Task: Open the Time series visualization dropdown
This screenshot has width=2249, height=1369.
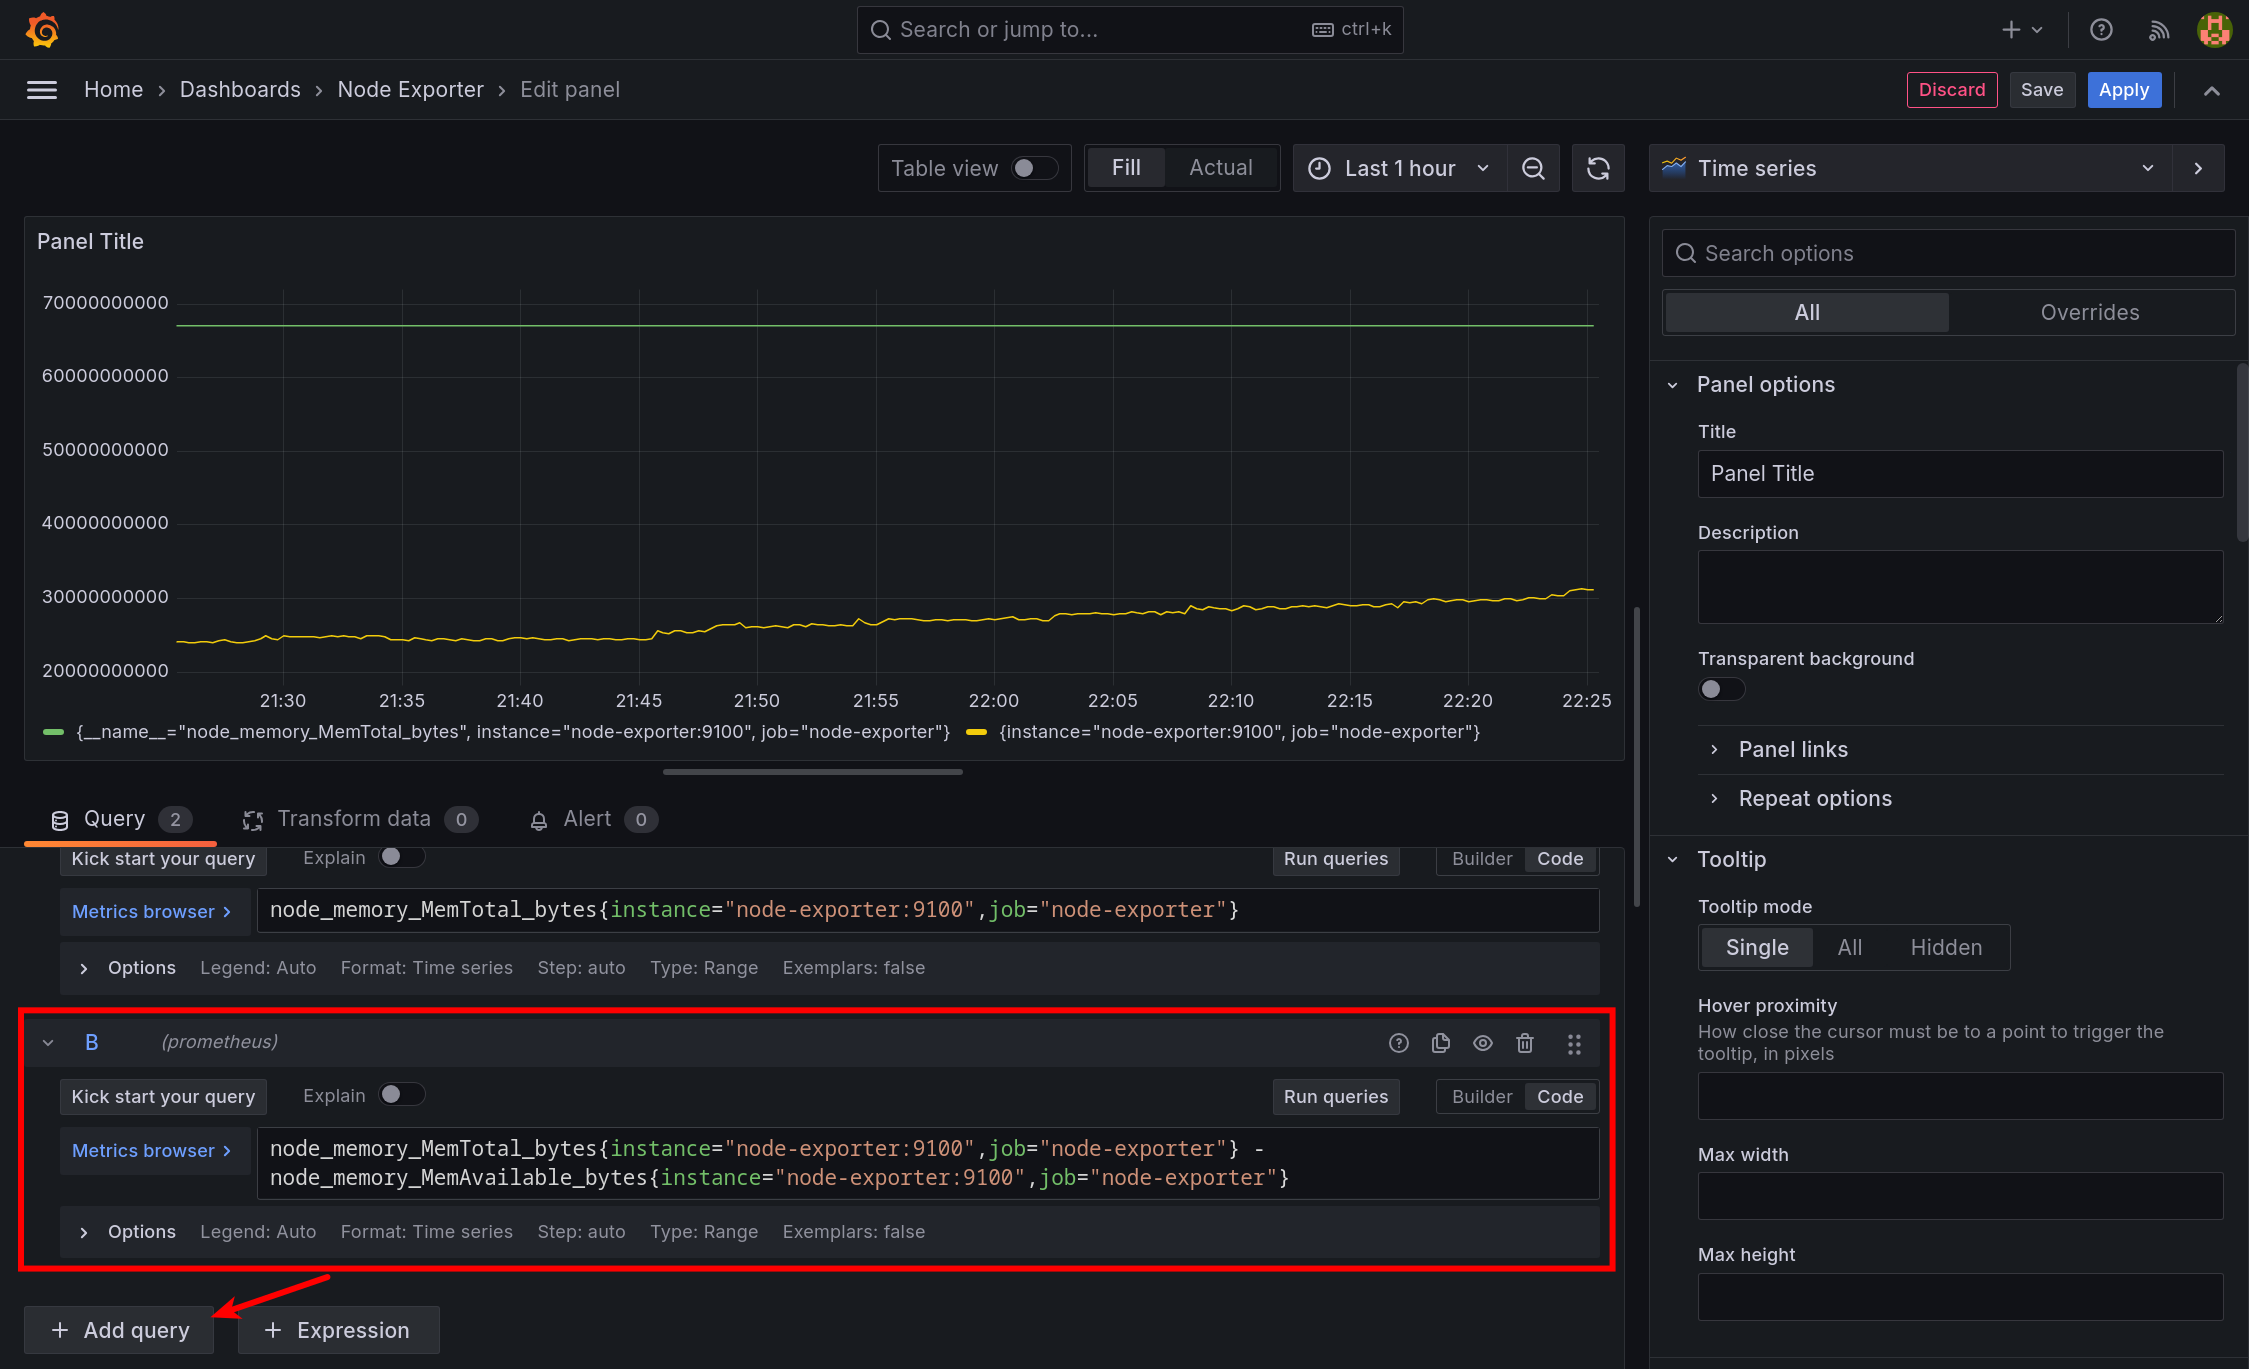Action: pos(1911,168)
